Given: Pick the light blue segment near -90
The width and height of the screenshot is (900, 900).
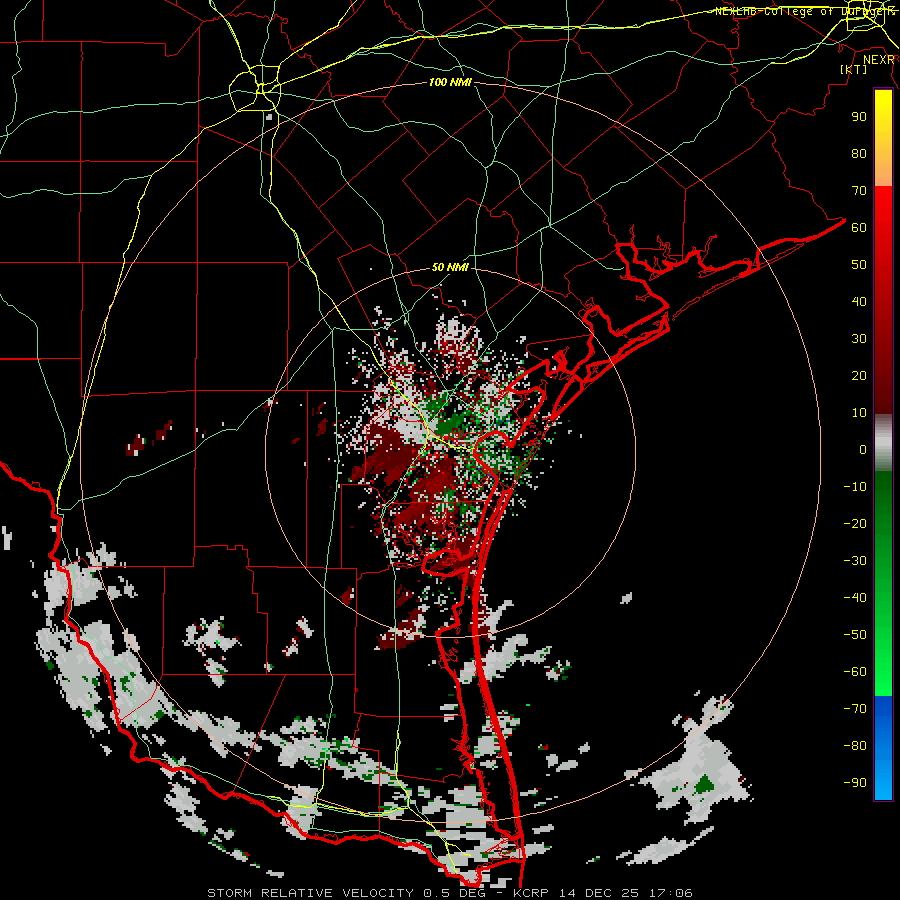Looking at the screenshot, I should coord(883,782).
